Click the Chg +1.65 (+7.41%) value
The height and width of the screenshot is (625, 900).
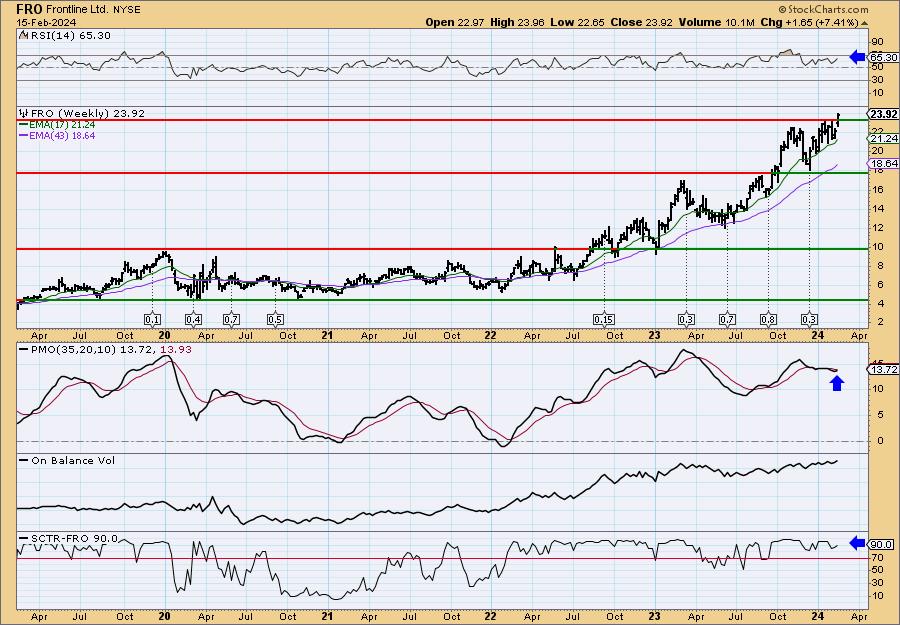pyautogui.click(x=809, y=22)
